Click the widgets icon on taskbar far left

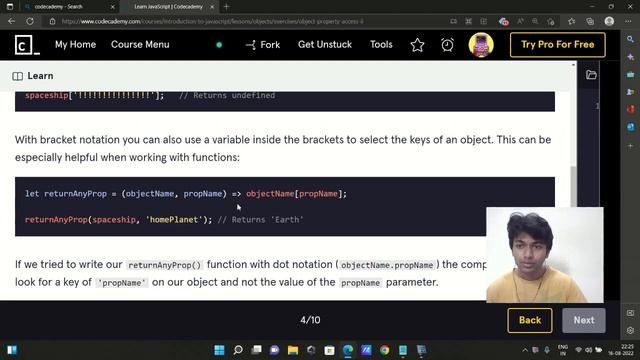coord(12,350)
